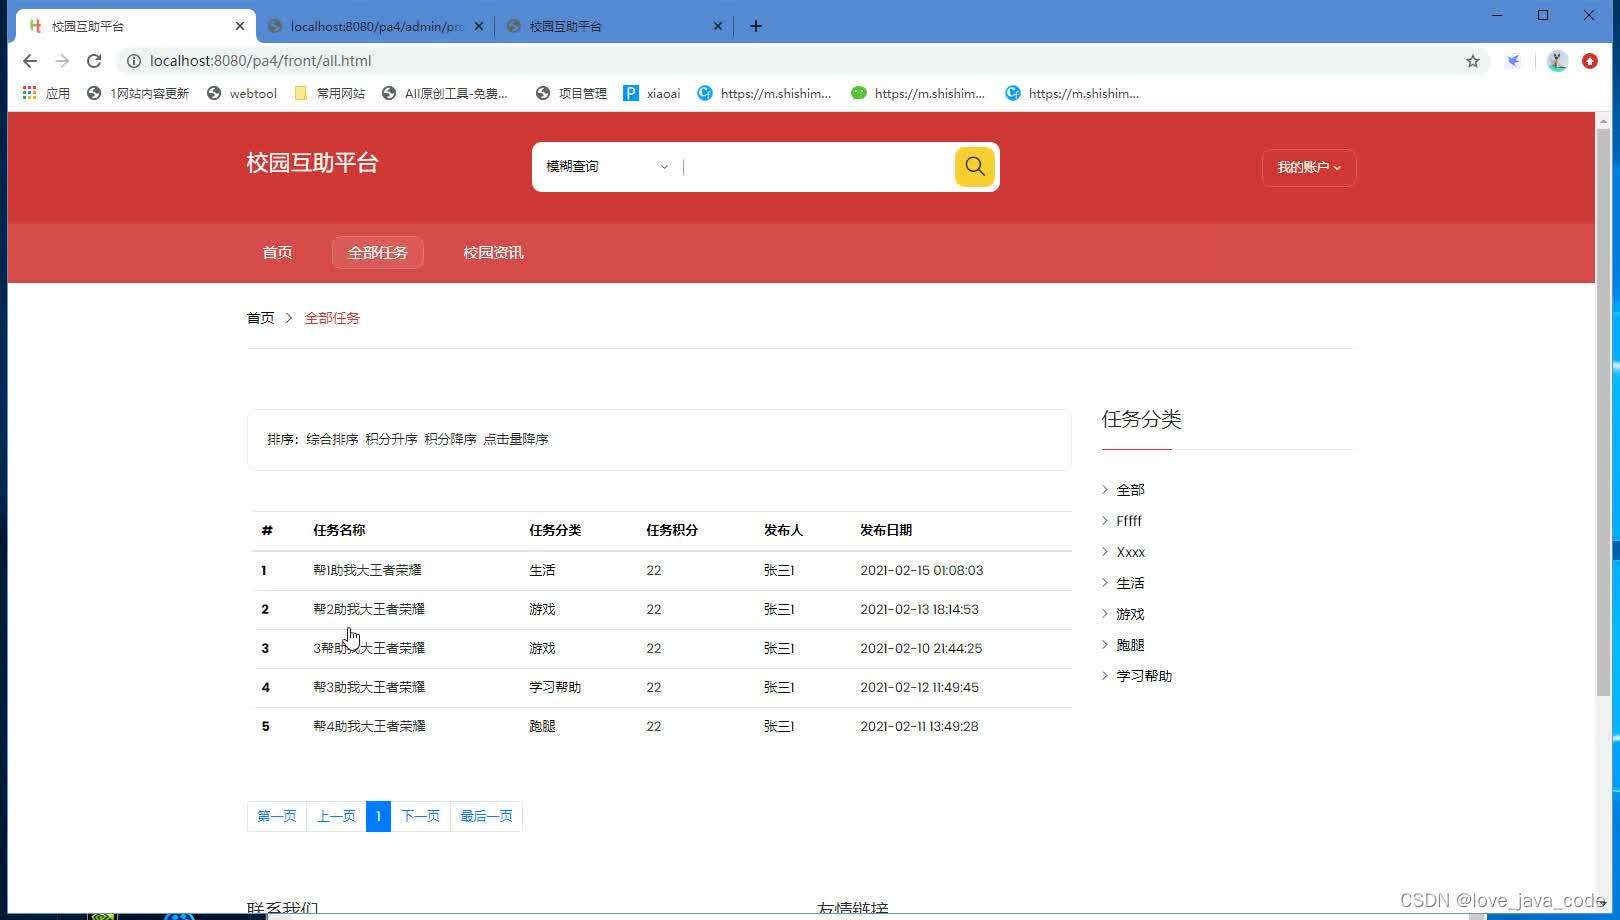
Task: Click the 校园互助平台 site logo title
Action: (x=312, y=163)
